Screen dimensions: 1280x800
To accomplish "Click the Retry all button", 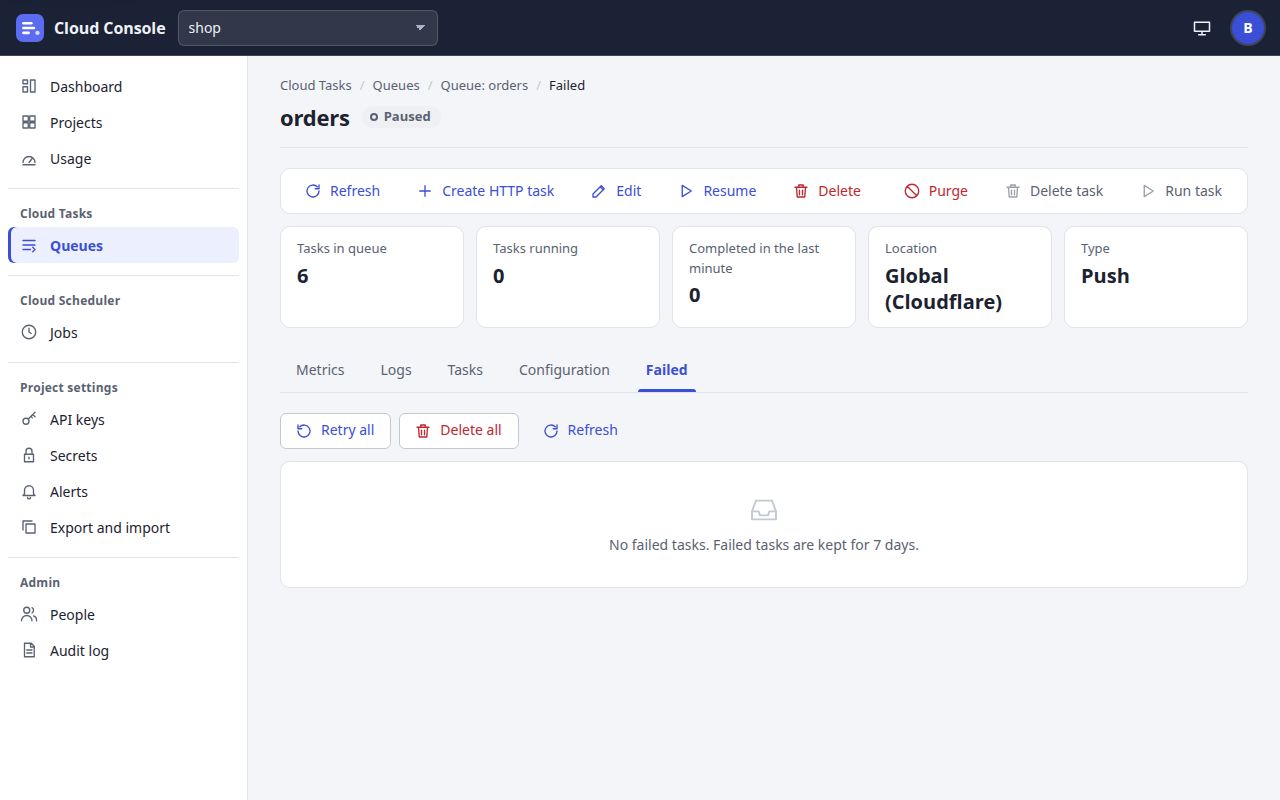I will tap(335, 430).
